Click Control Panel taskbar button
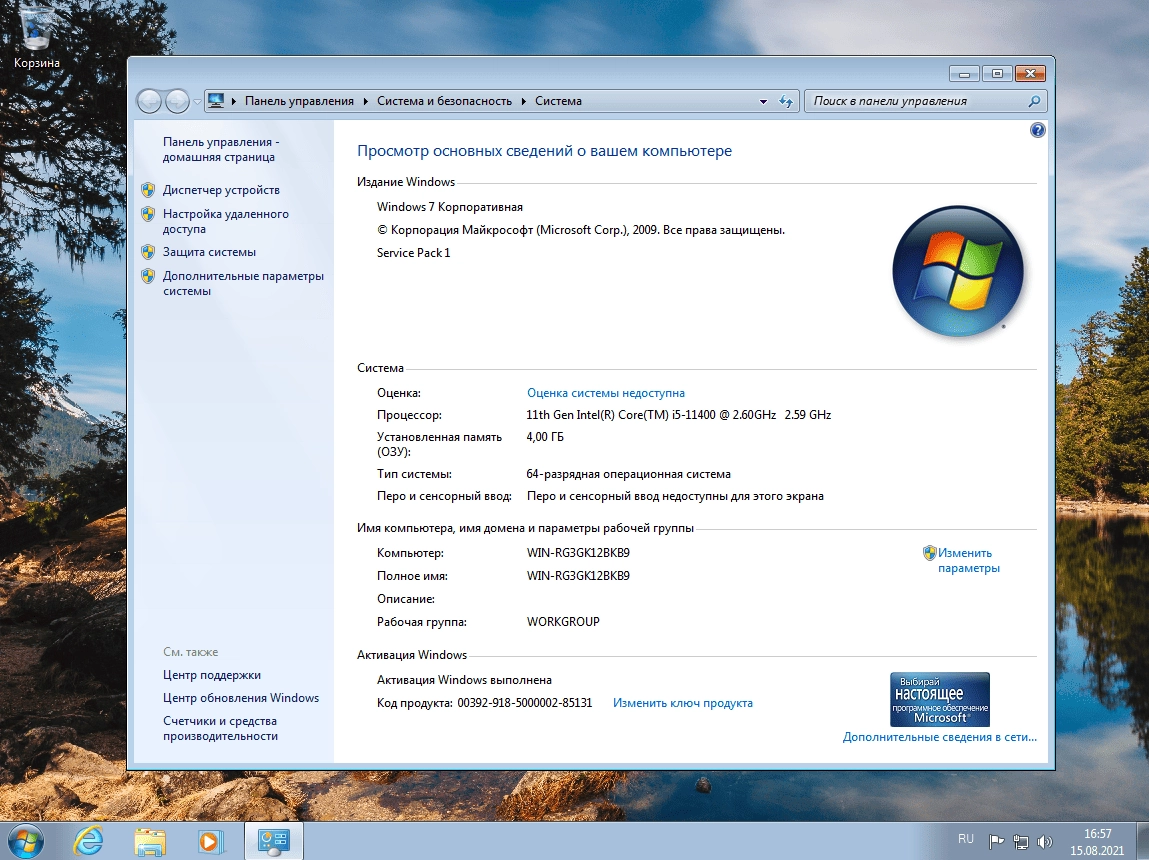 (x=273, y=841)
